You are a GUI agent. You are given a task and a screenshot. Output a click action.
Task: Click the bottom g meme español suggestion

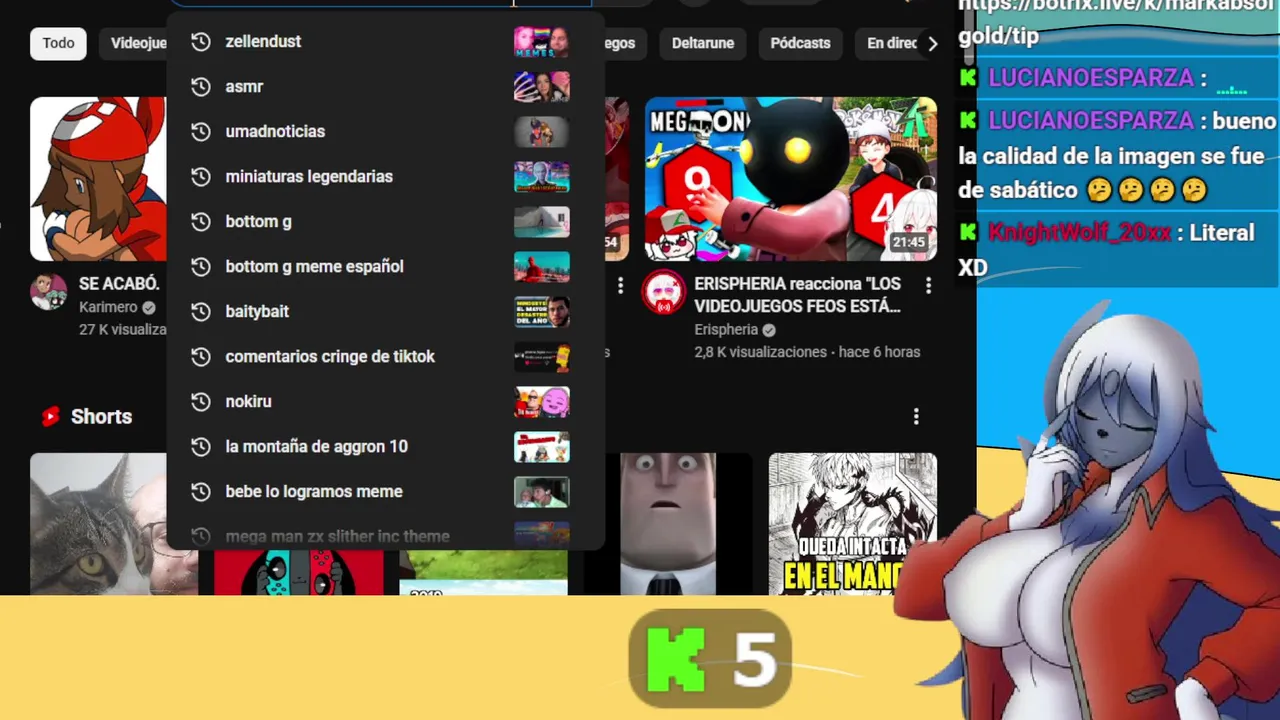coord(385,266)
